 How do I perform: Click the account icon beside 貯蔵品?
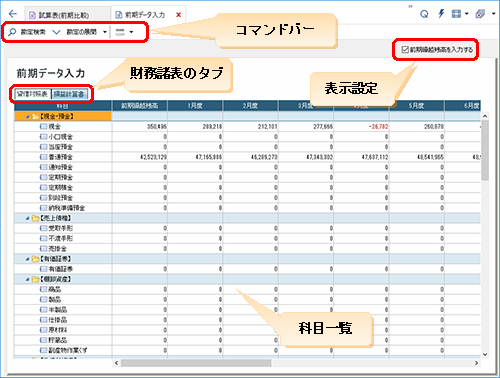click(43, 340)
